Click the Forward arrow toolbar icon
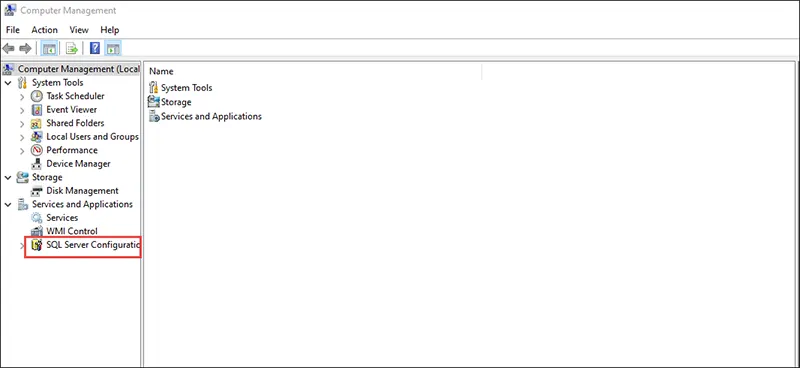The image size is (800, 368). click(x=25, y=48)
